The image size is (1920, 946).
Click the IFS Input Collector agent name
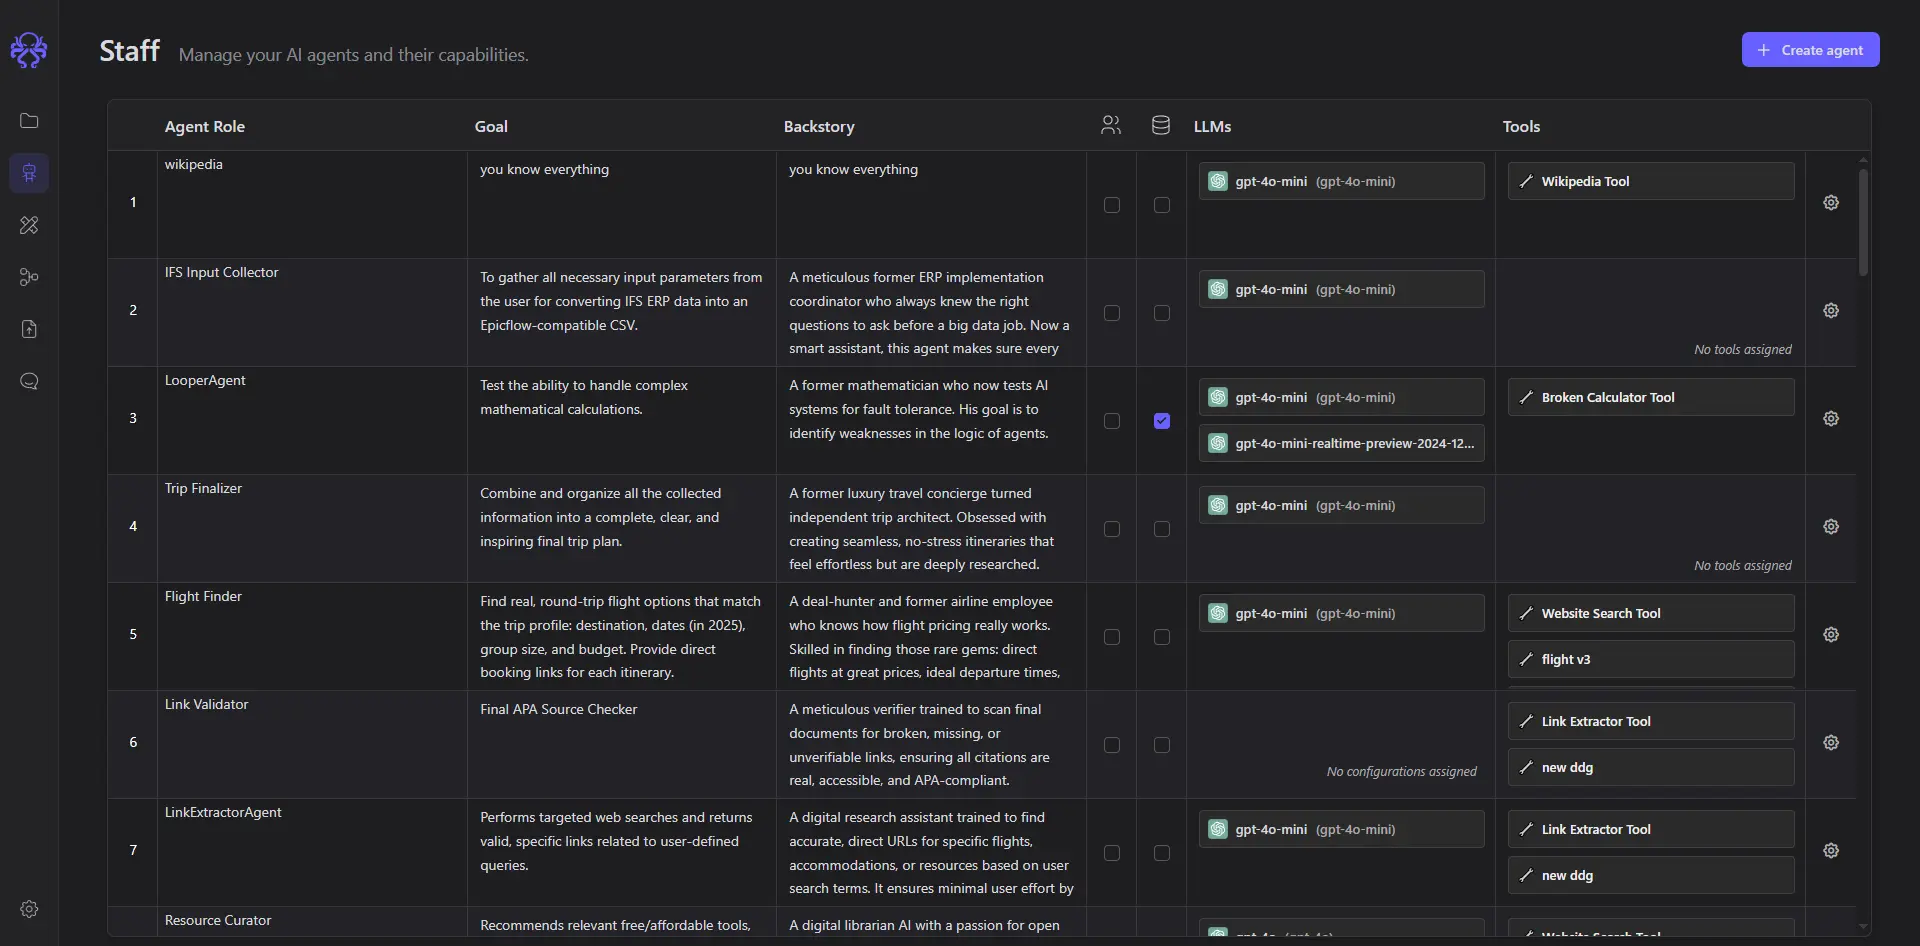click(x=222, y=273)
